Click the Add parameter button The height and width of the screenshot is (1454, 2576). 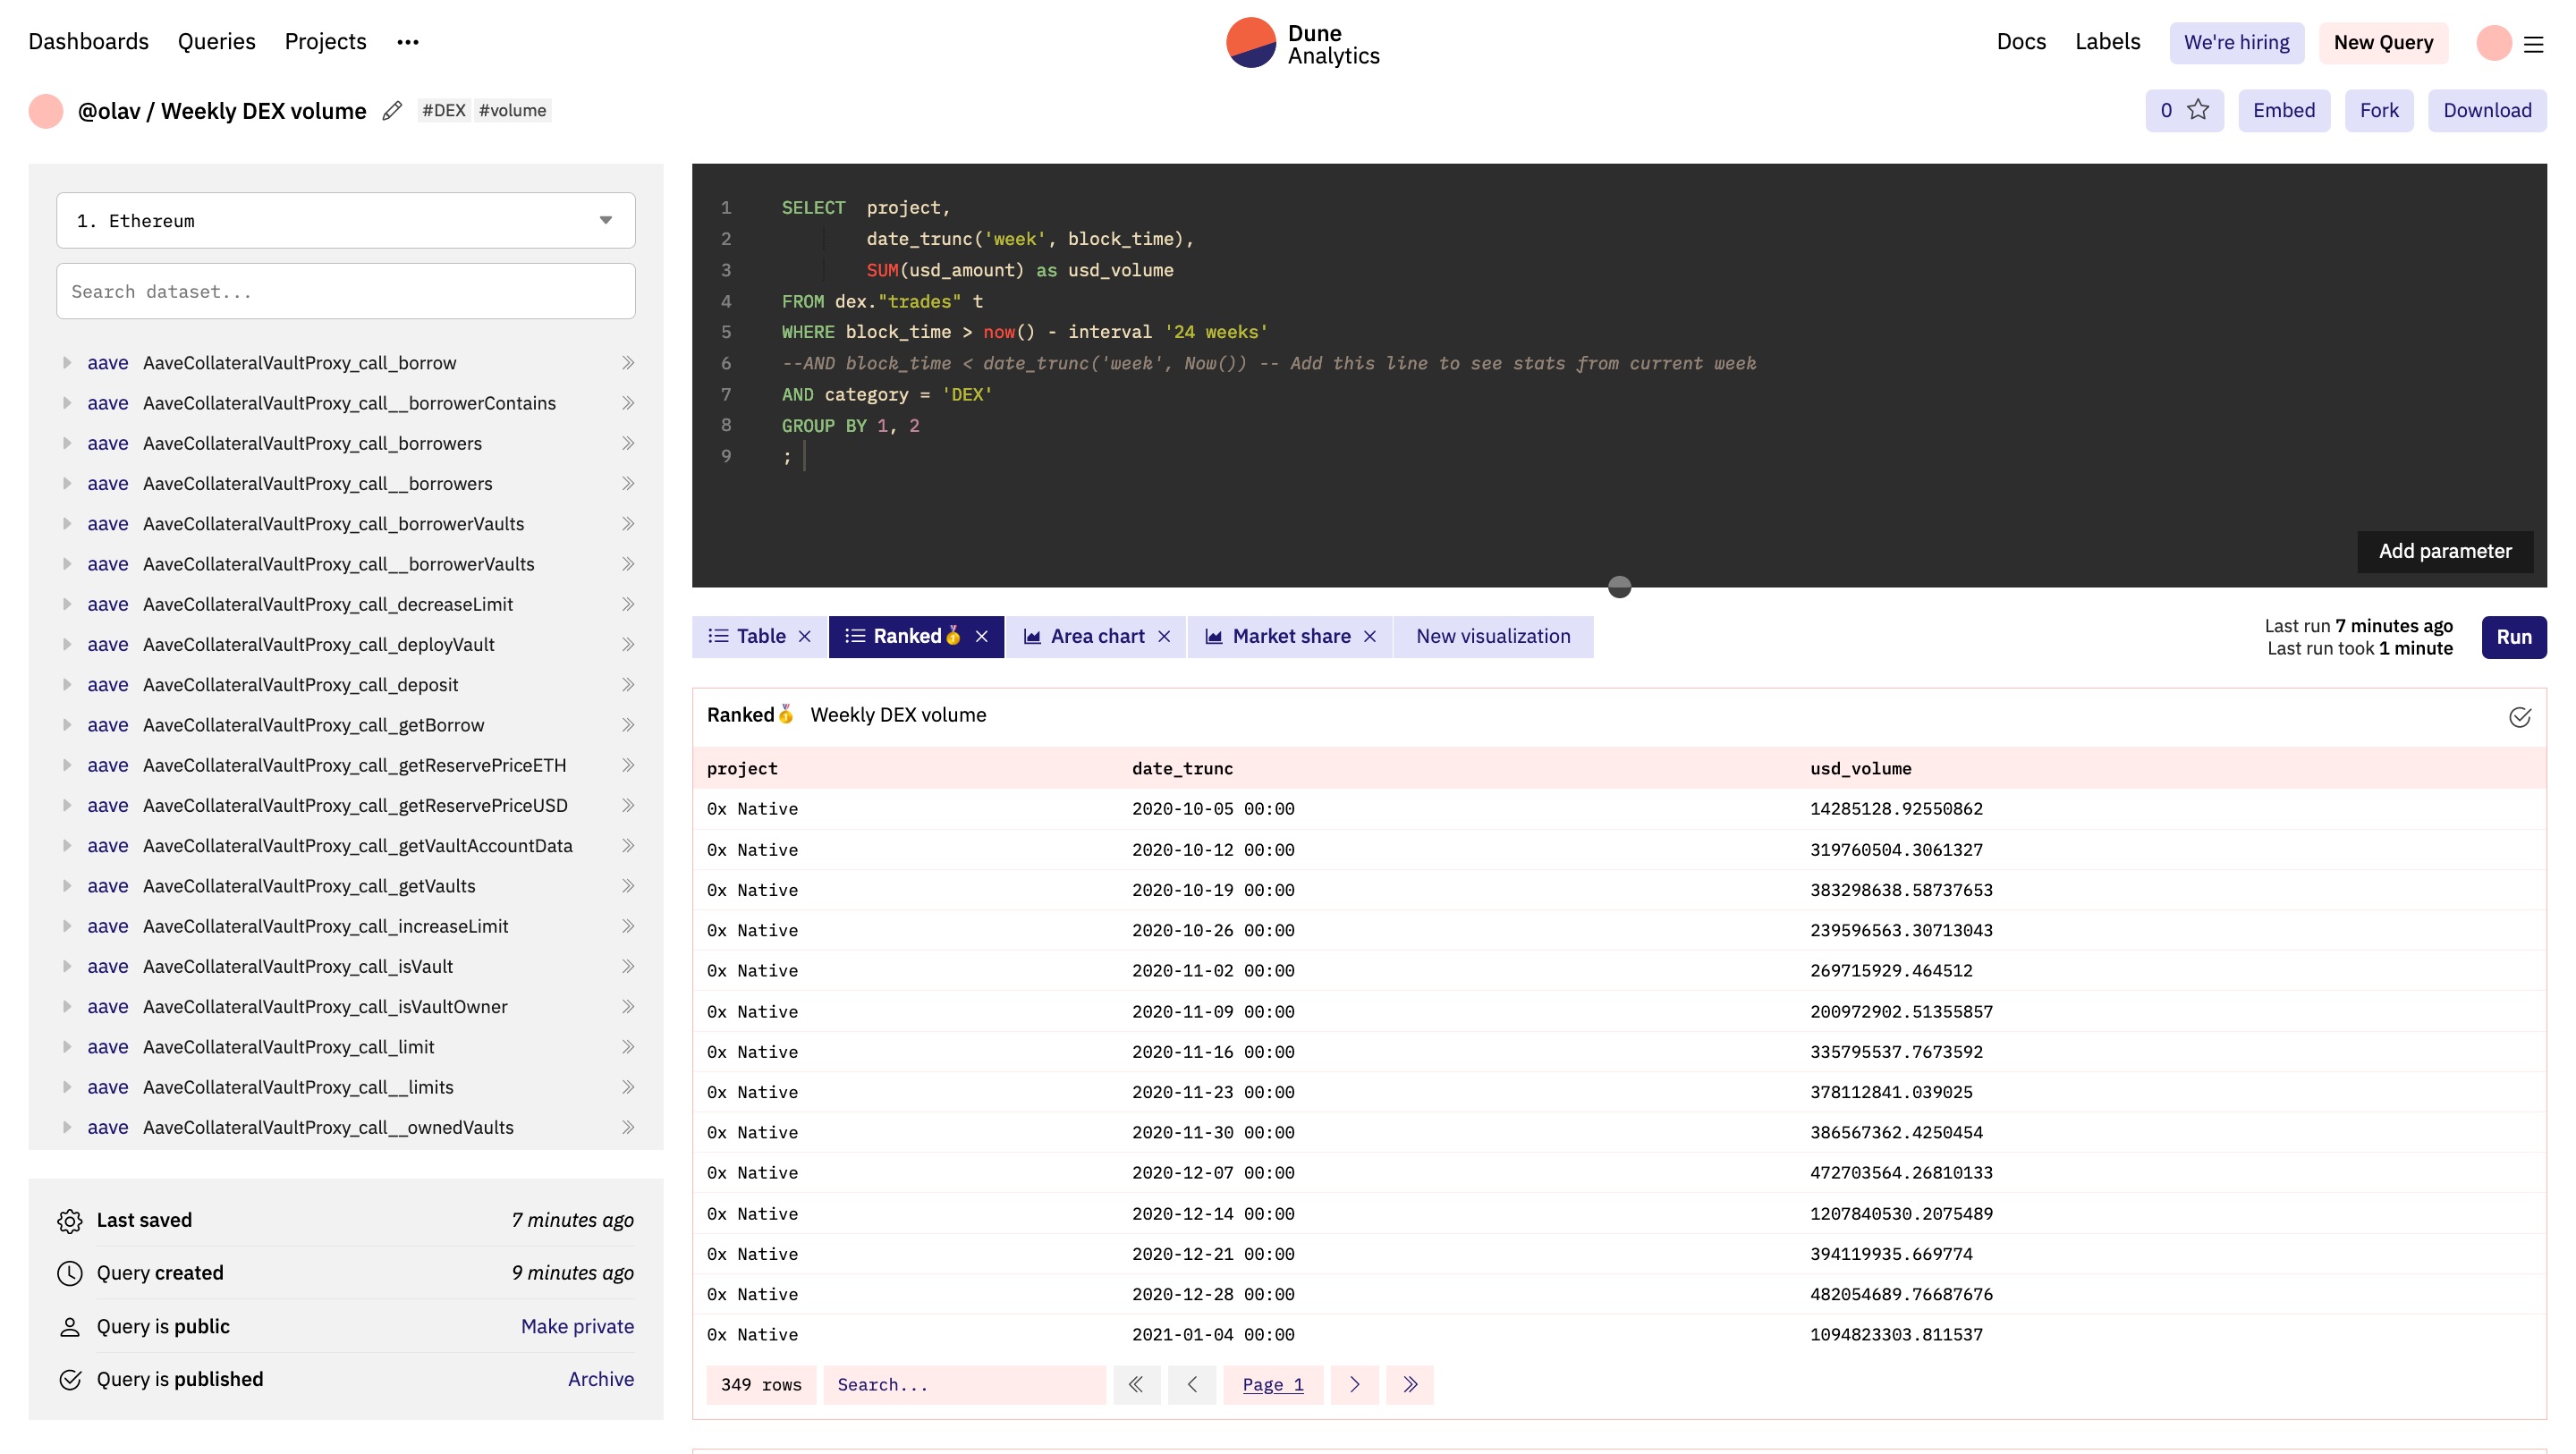2444,551
